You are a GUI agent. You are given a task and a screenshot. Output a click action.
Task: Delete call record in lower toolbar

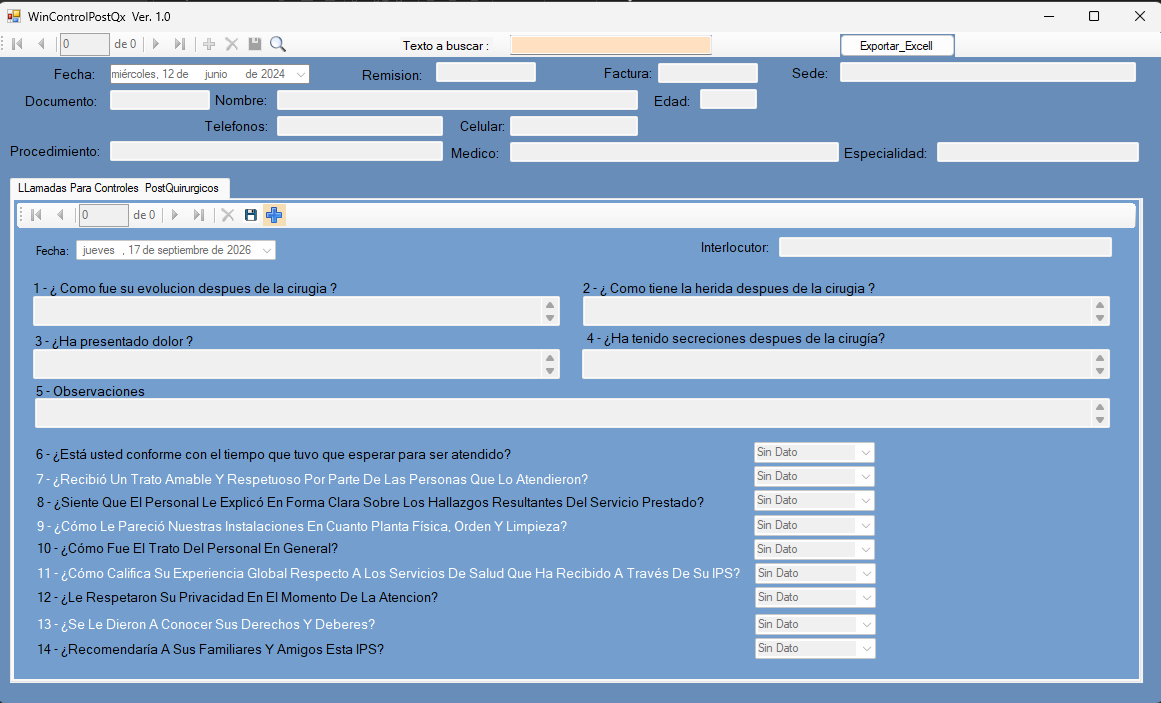[x=227, y=215]
